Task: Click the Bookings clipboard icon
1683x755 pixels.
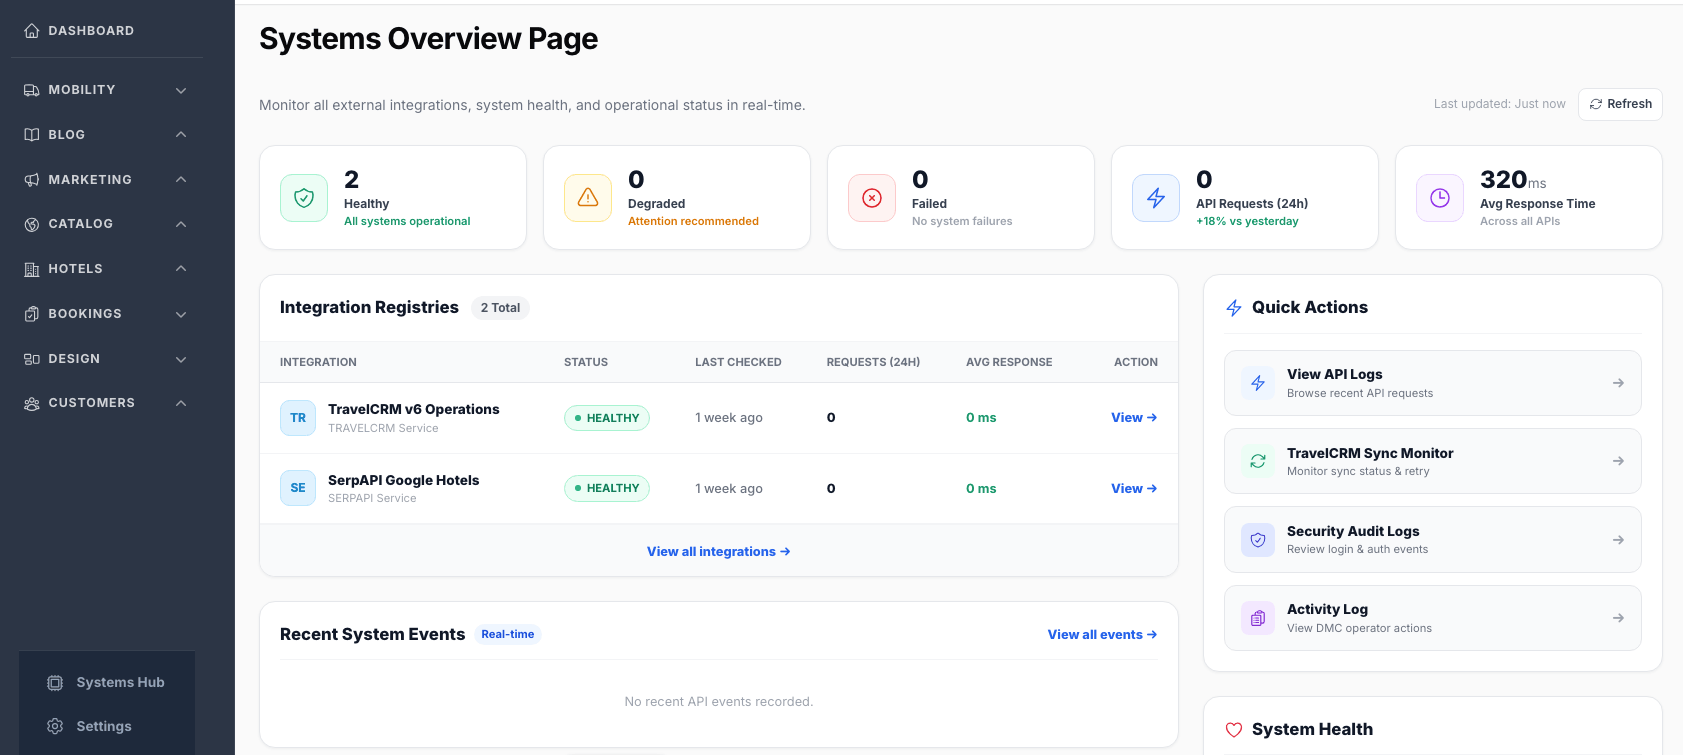Action: click(32, 314)
